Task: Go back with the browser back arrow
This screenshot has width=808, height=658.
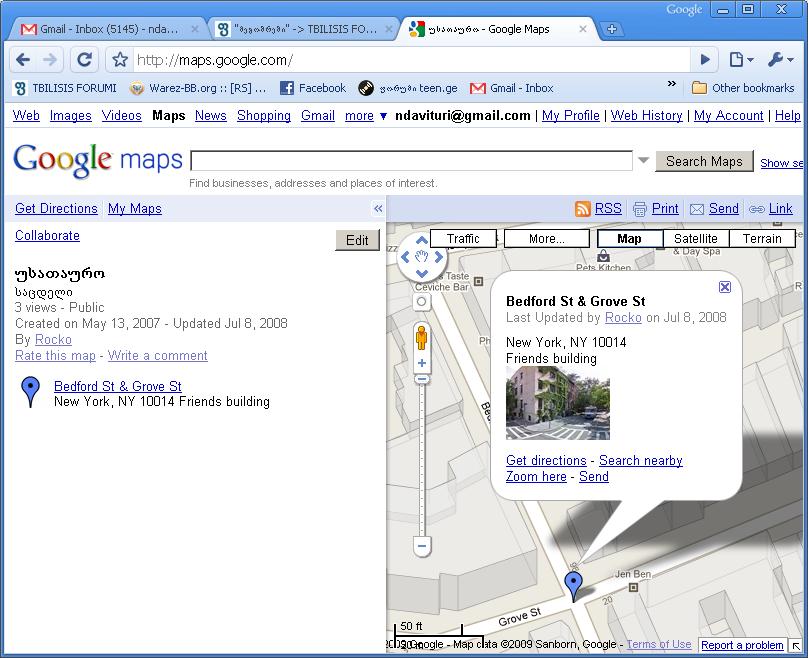Action: 23,60
